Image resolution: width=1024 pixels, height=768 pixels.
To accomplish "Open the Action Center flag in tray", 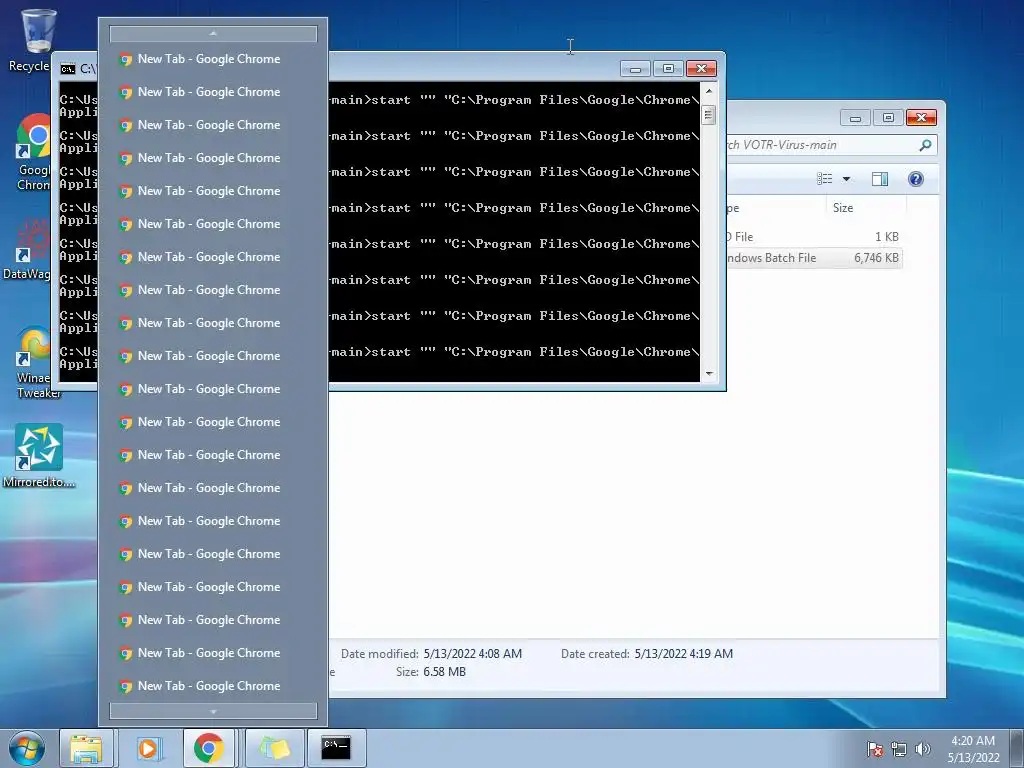I will (874, 749).
